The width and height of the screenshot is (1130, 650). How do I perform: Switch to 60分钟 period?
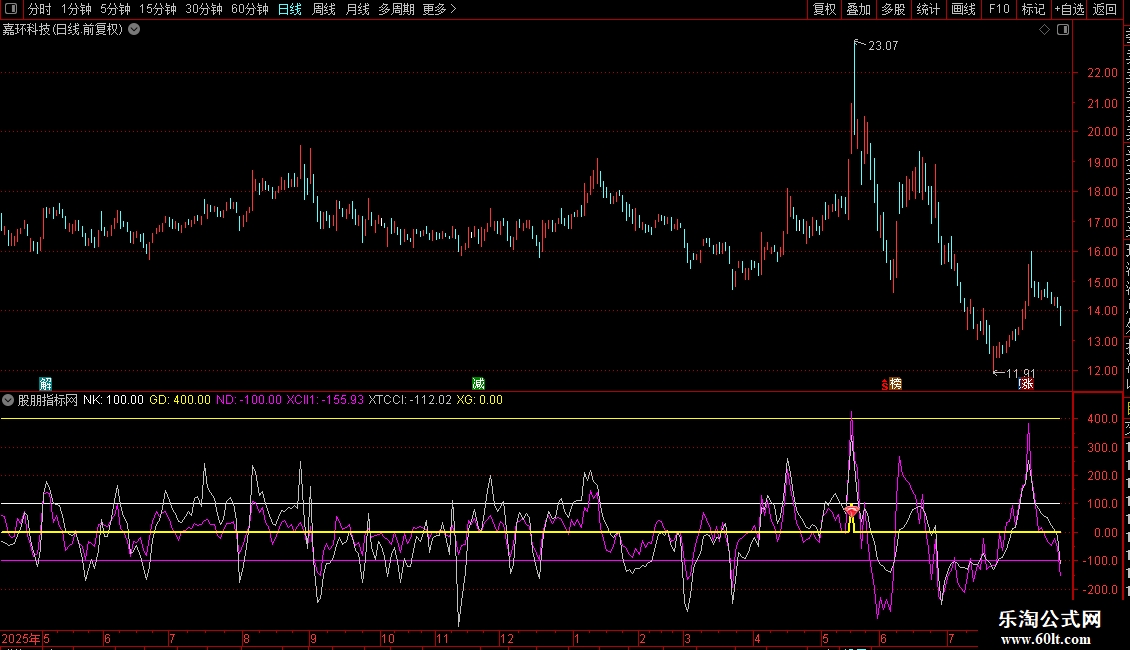tap(249, 9)
